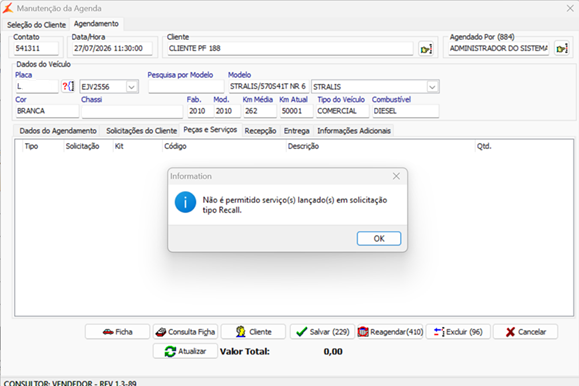This screenshot has width=579, height=386.
Task: Click the Cancelar button
Action: point(525,332)
